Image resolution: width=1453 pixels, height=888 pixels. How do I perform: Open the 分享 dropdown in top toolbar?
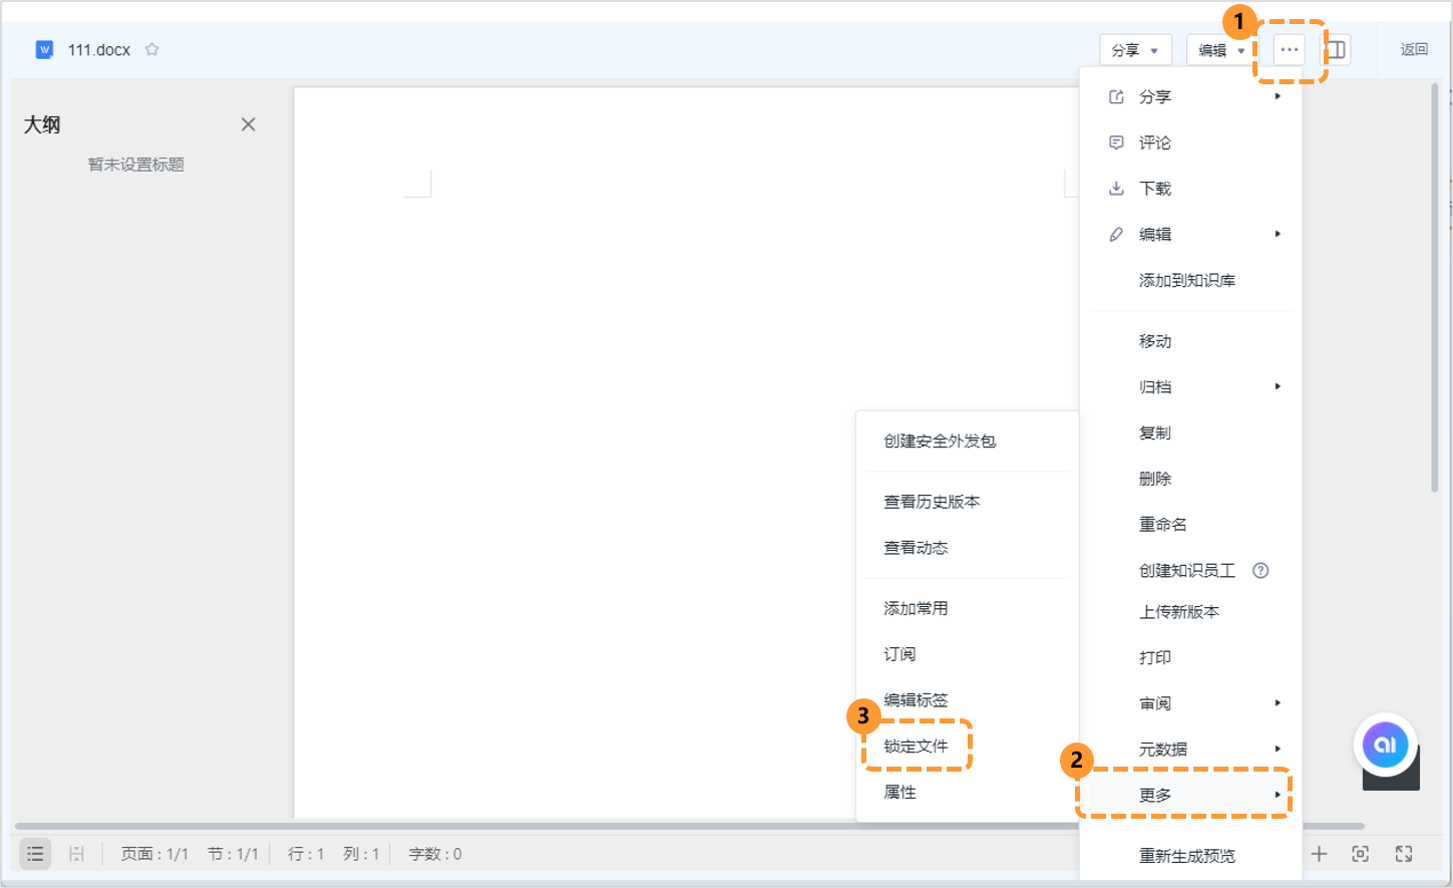click(x=1134, y=50)
